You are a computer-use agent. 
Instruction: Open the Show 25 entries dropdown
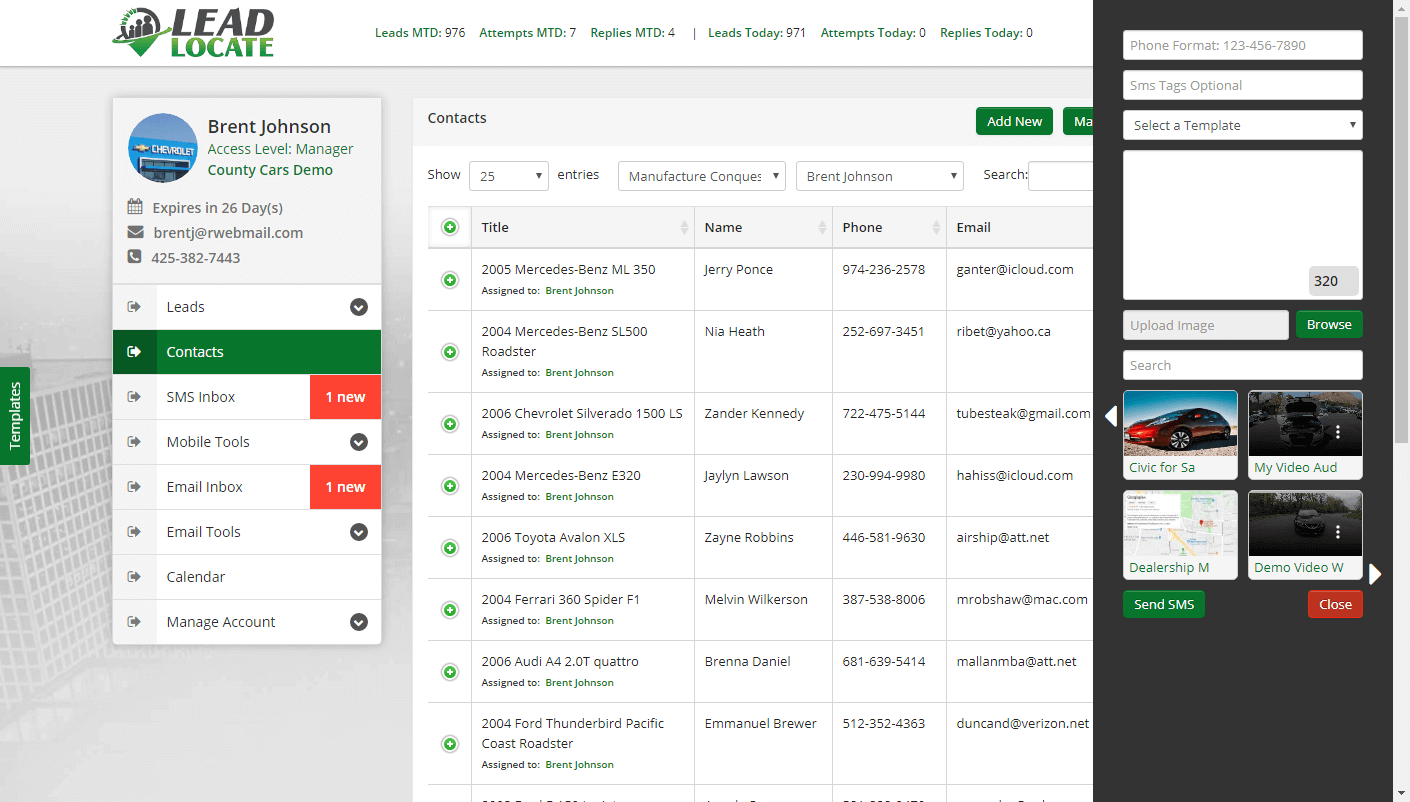(x=509, y=176)
